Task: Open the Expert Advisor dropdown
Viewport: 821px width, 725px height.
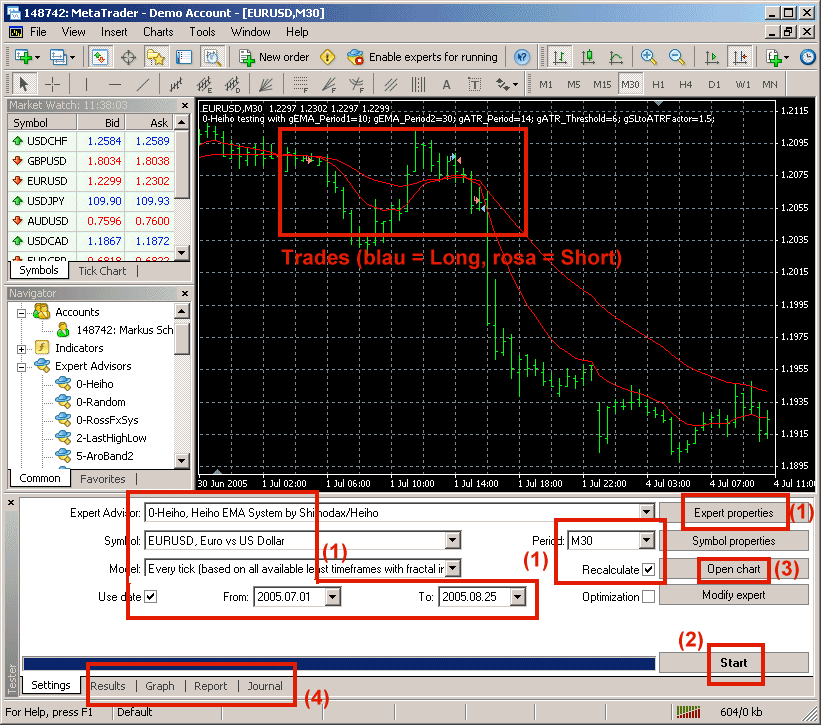Action: (x=647, y=513)
